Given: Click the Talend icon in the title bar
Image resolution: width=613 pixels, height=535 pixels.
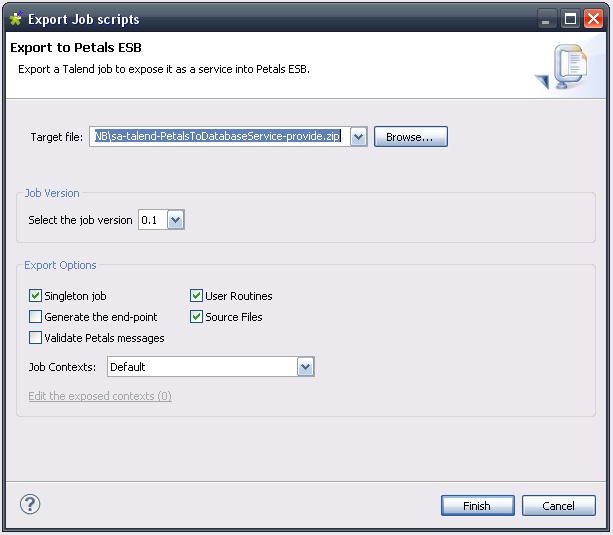Looking at the screenshot, I should [15, 19].
